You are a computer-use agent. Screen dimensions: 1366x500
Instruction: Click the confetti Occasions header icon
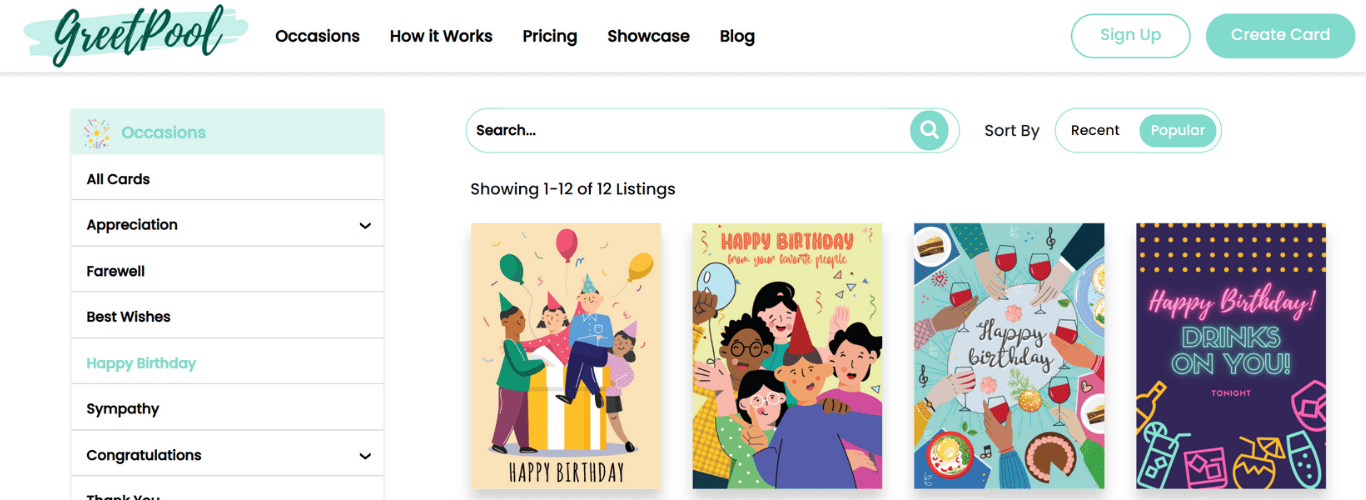point(97,133)
